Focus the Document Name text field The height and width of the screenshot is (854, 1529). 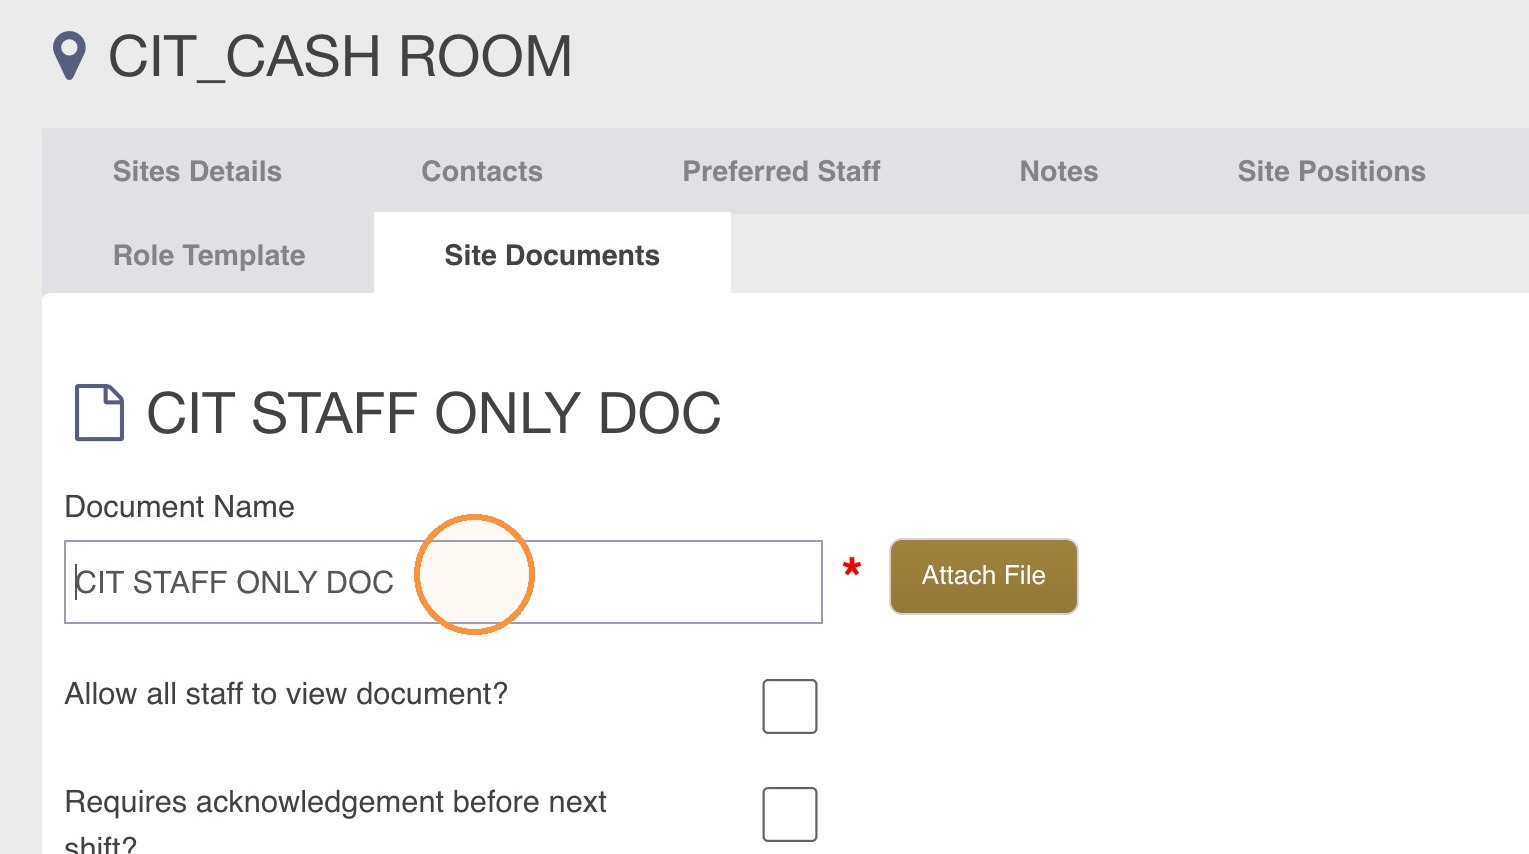(x=443, y=582)
